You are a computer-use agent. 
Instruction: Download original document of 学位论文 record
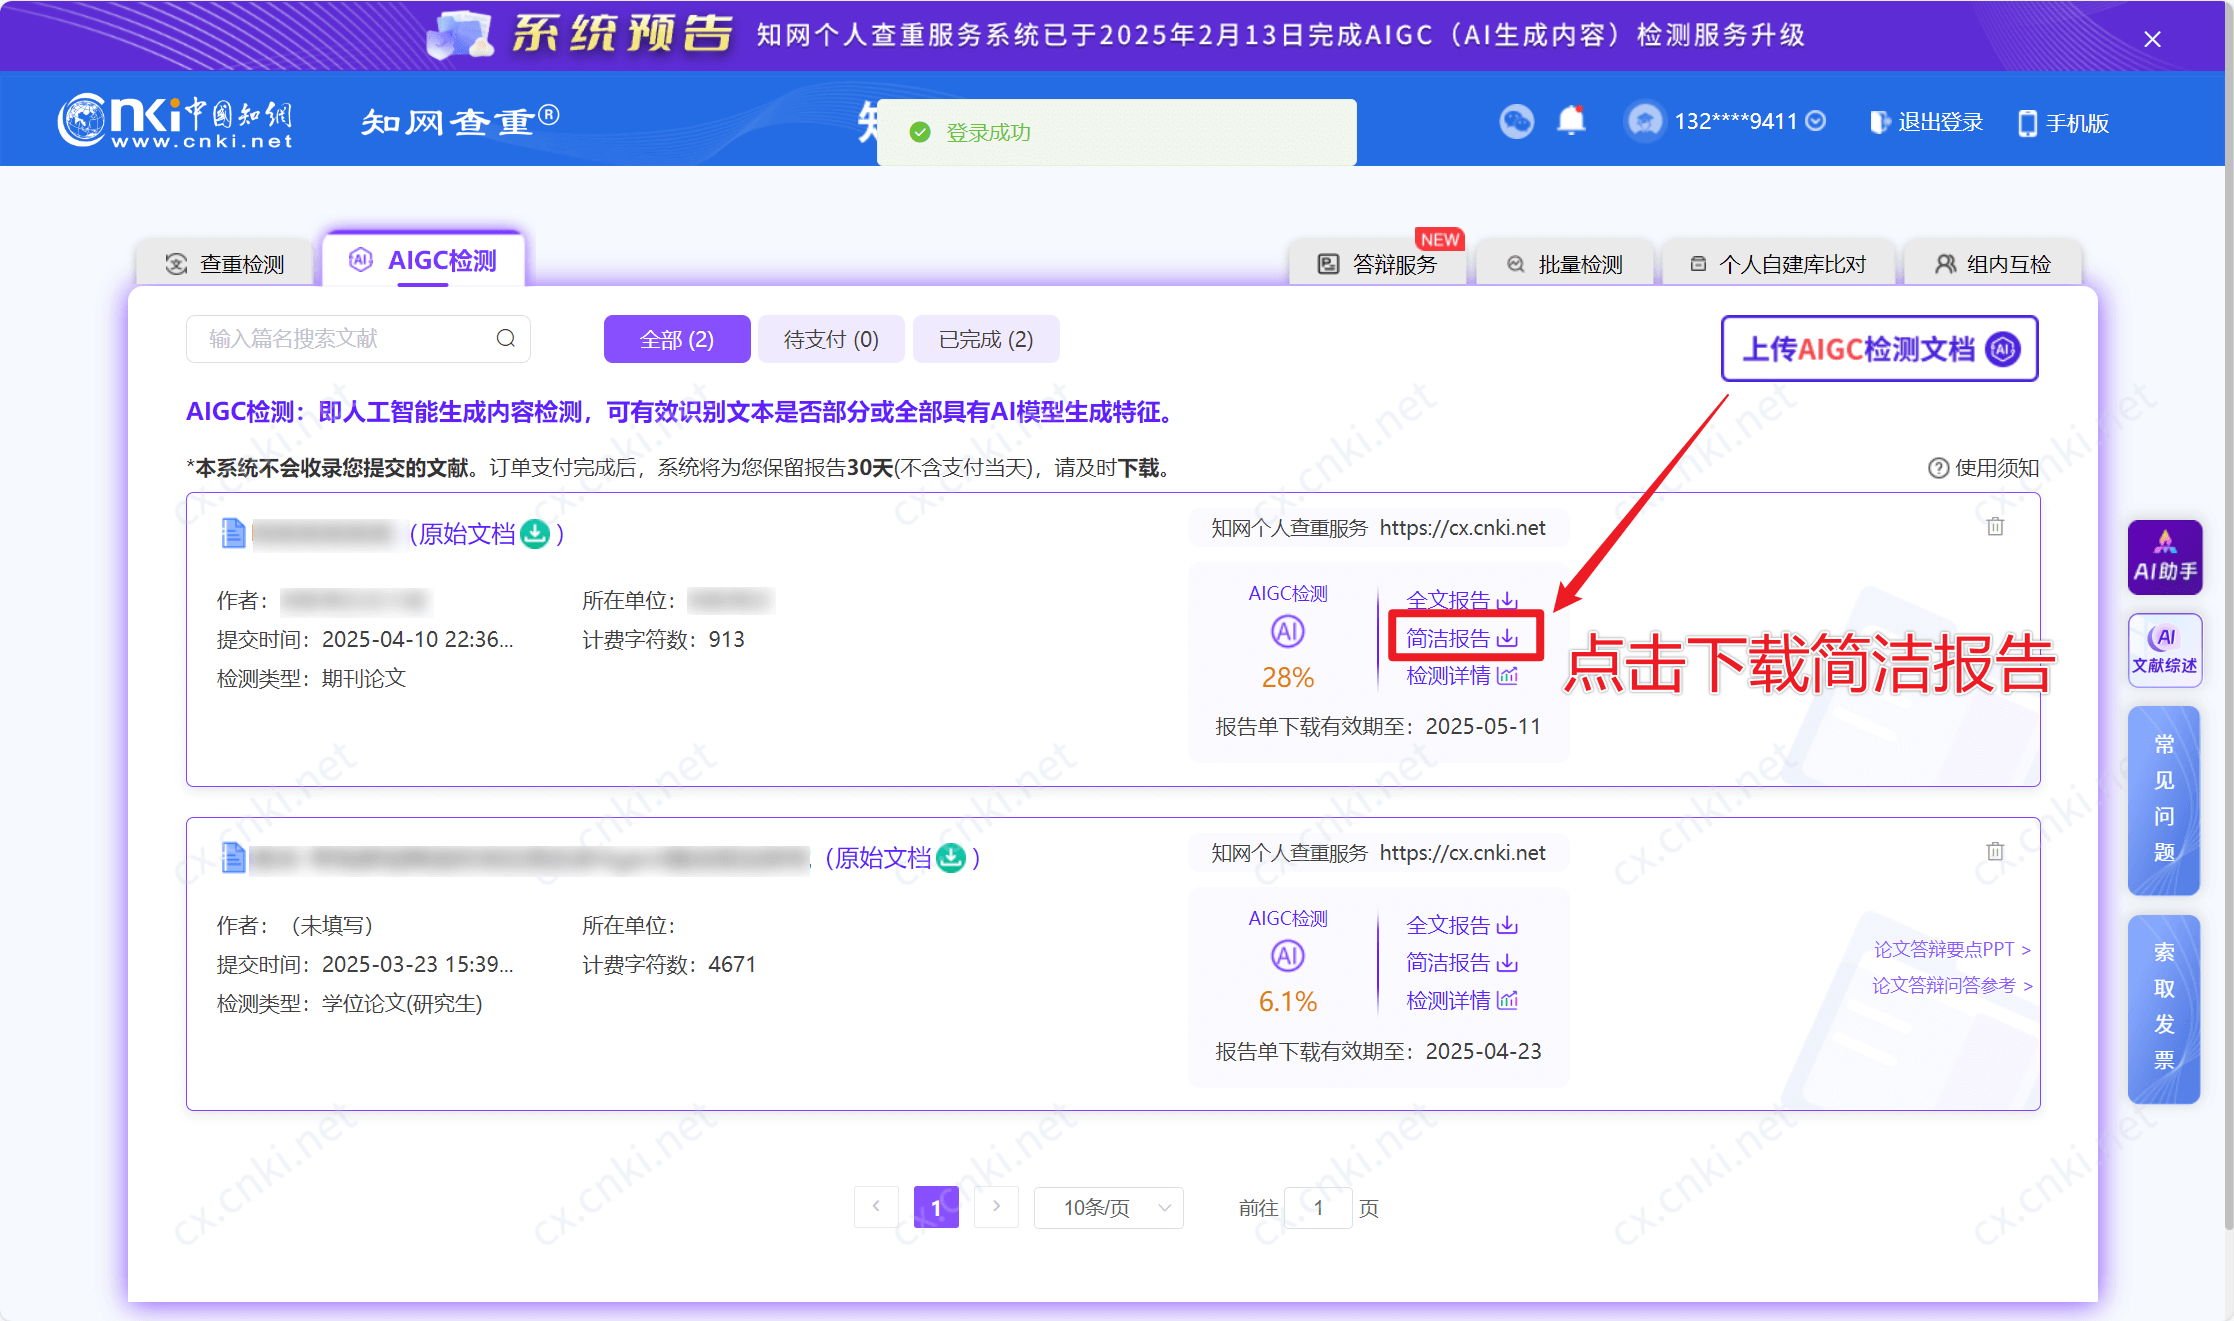click(951, 858)
